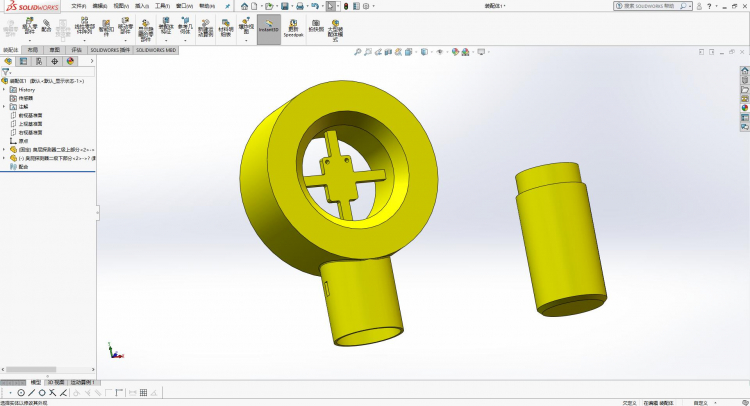Select the DimXpert crosshair tab icon
Screen dimensions: 750x406
tap(55, 61)
